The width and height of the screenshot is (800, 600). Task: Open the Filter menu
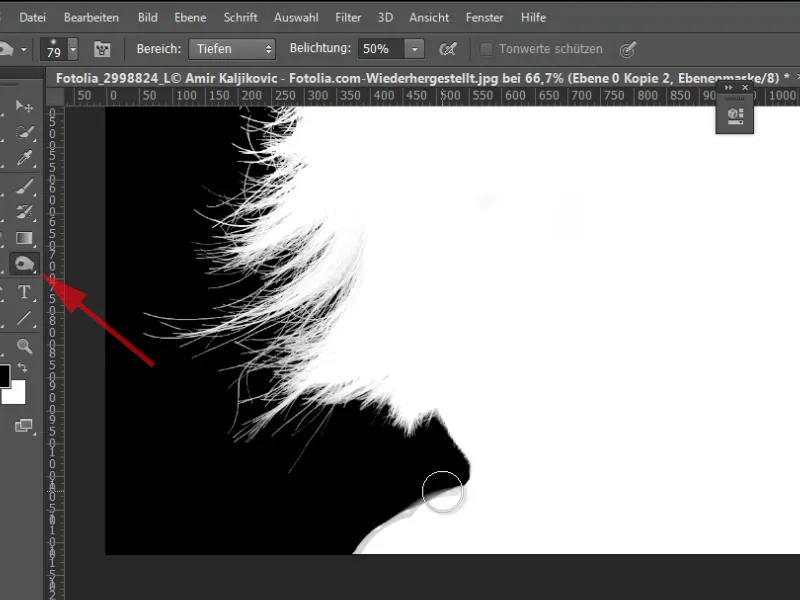[348, 18]
